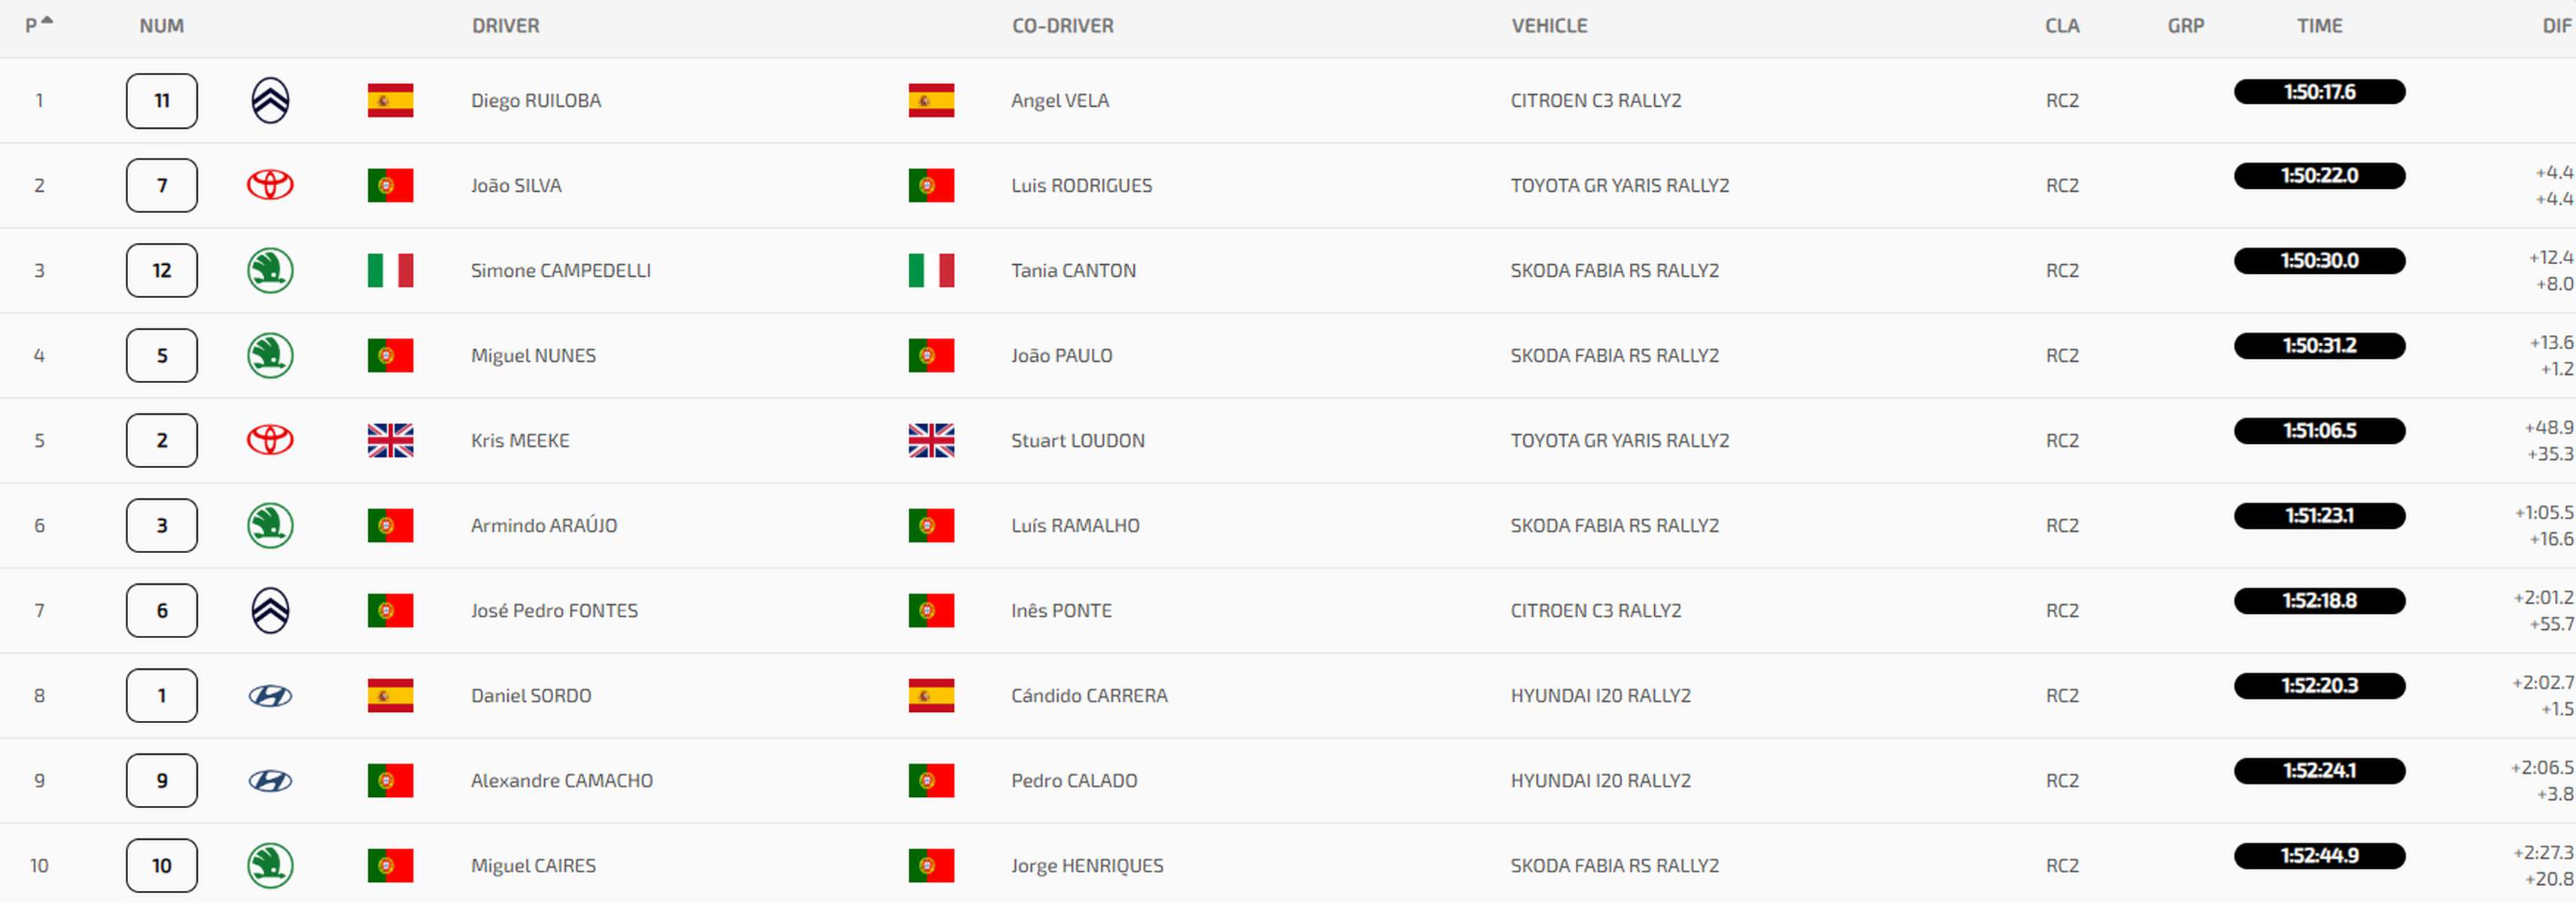This screenshot has height=903, width=2576.
Task: Click the VEHICLE column header
Action: point(1549,26)
